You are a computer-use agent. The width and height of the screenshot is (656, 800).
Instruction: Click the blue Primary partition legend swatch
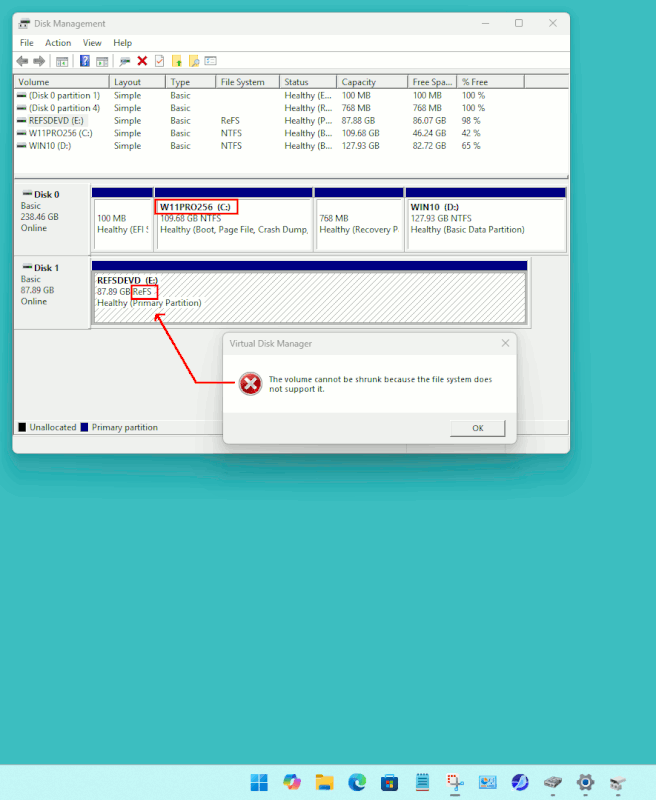tap(85, 427)
